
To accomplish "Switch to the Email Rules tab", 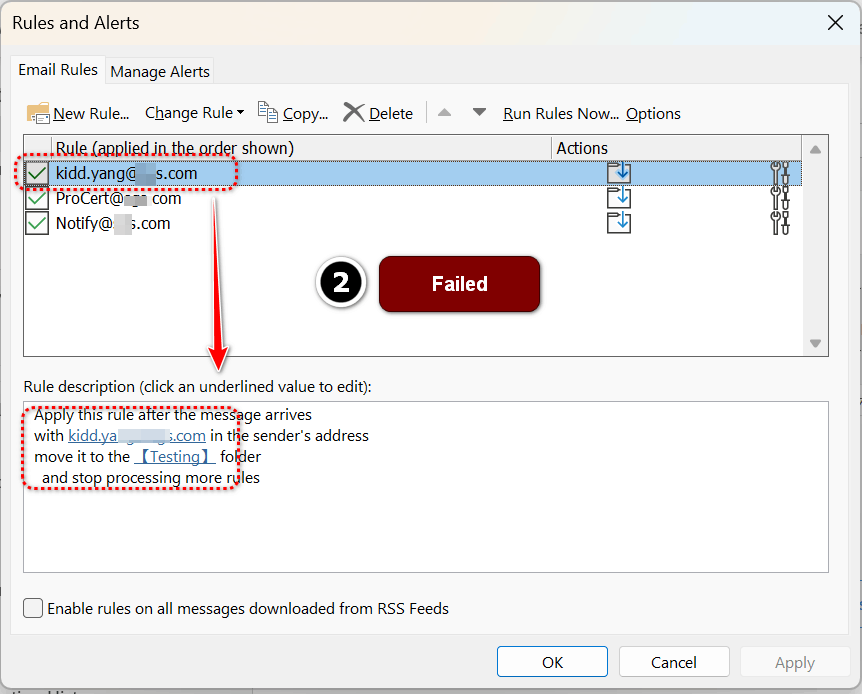I will (58, 70).
